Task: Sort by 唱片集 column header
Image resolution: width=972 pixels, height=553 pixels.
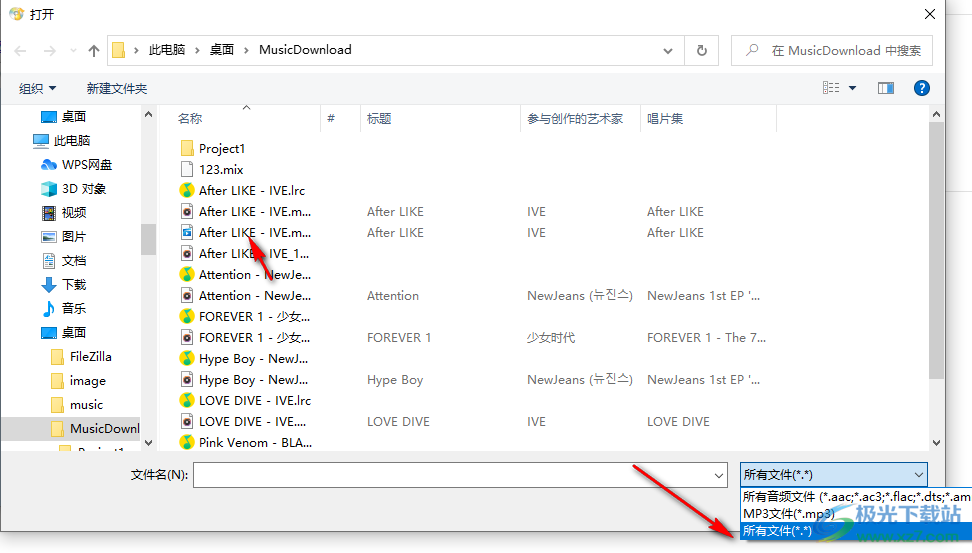Action: [x=665, y=118]
